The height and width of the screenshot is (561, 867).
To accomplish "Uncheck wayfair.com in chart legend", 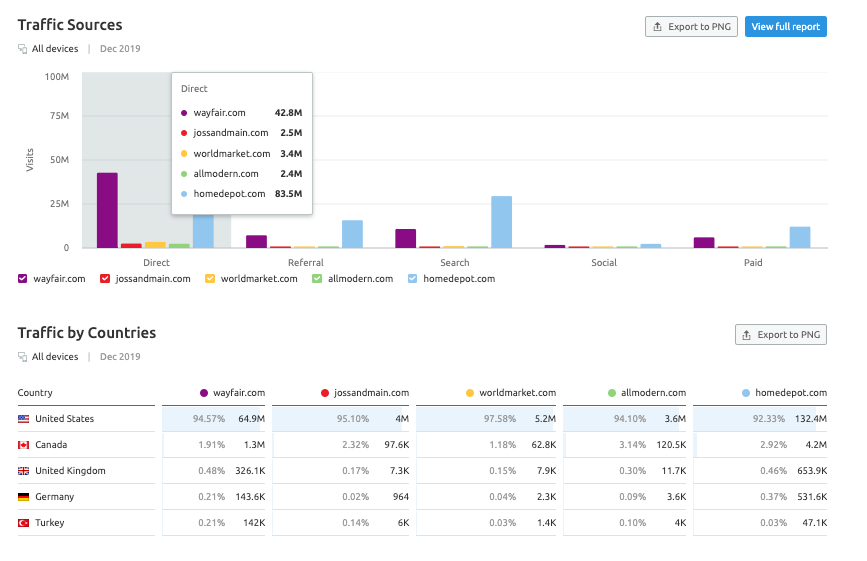I will [x=23, y=279].
